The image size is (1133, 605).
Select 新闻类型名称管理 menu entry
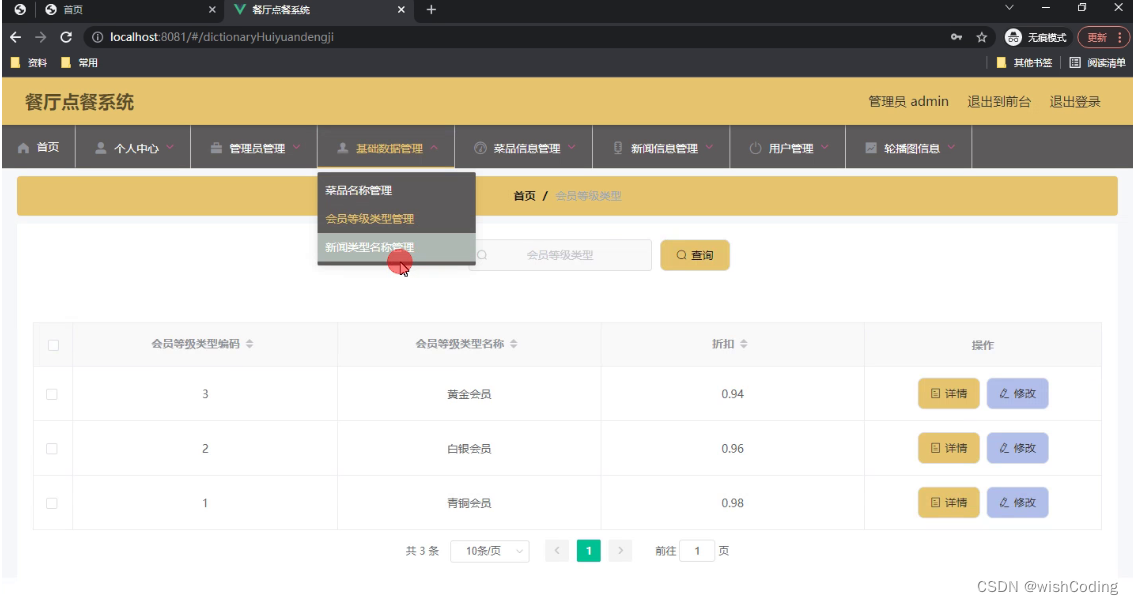coord(370,247)
